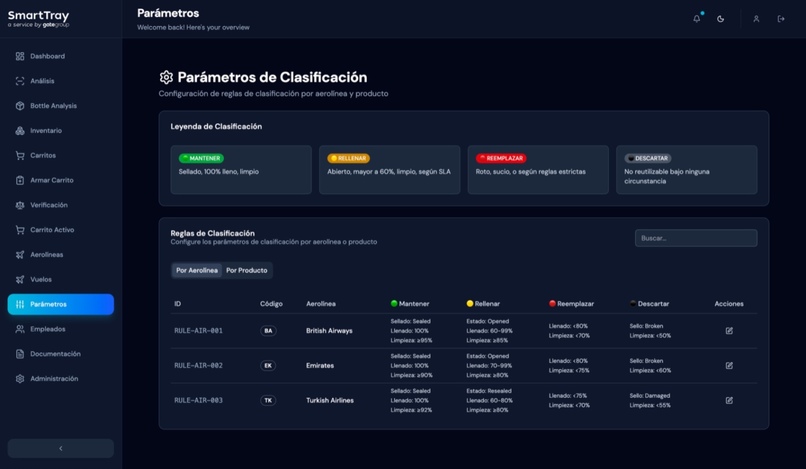Image resolution: width=806 pixels, height=469 pixels.
Task: Click the BA code badge
Action: tap(268, 331)
